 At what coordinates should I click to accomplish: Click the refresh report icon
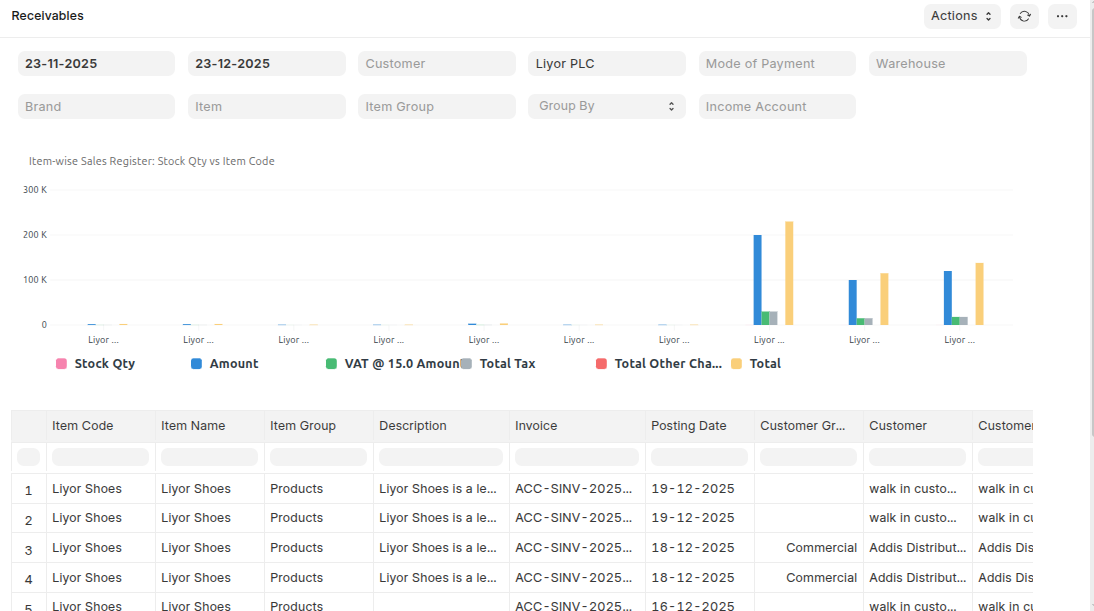[x=1024, y=16]
